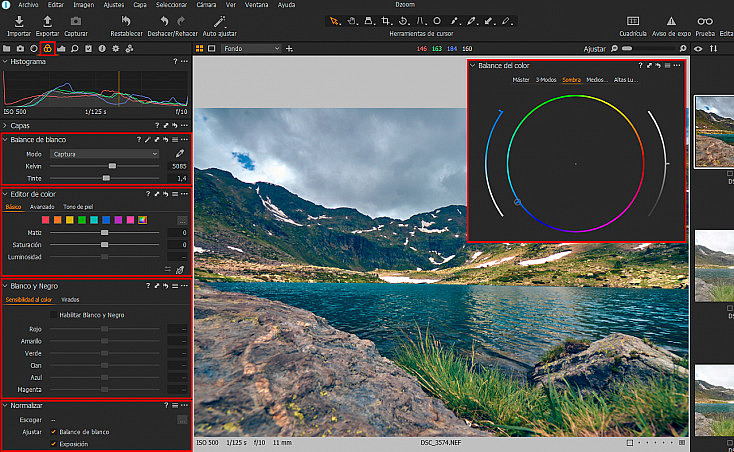
Task: Click the Ajustar zoom-to-fit label
Action: click(595, 49)
